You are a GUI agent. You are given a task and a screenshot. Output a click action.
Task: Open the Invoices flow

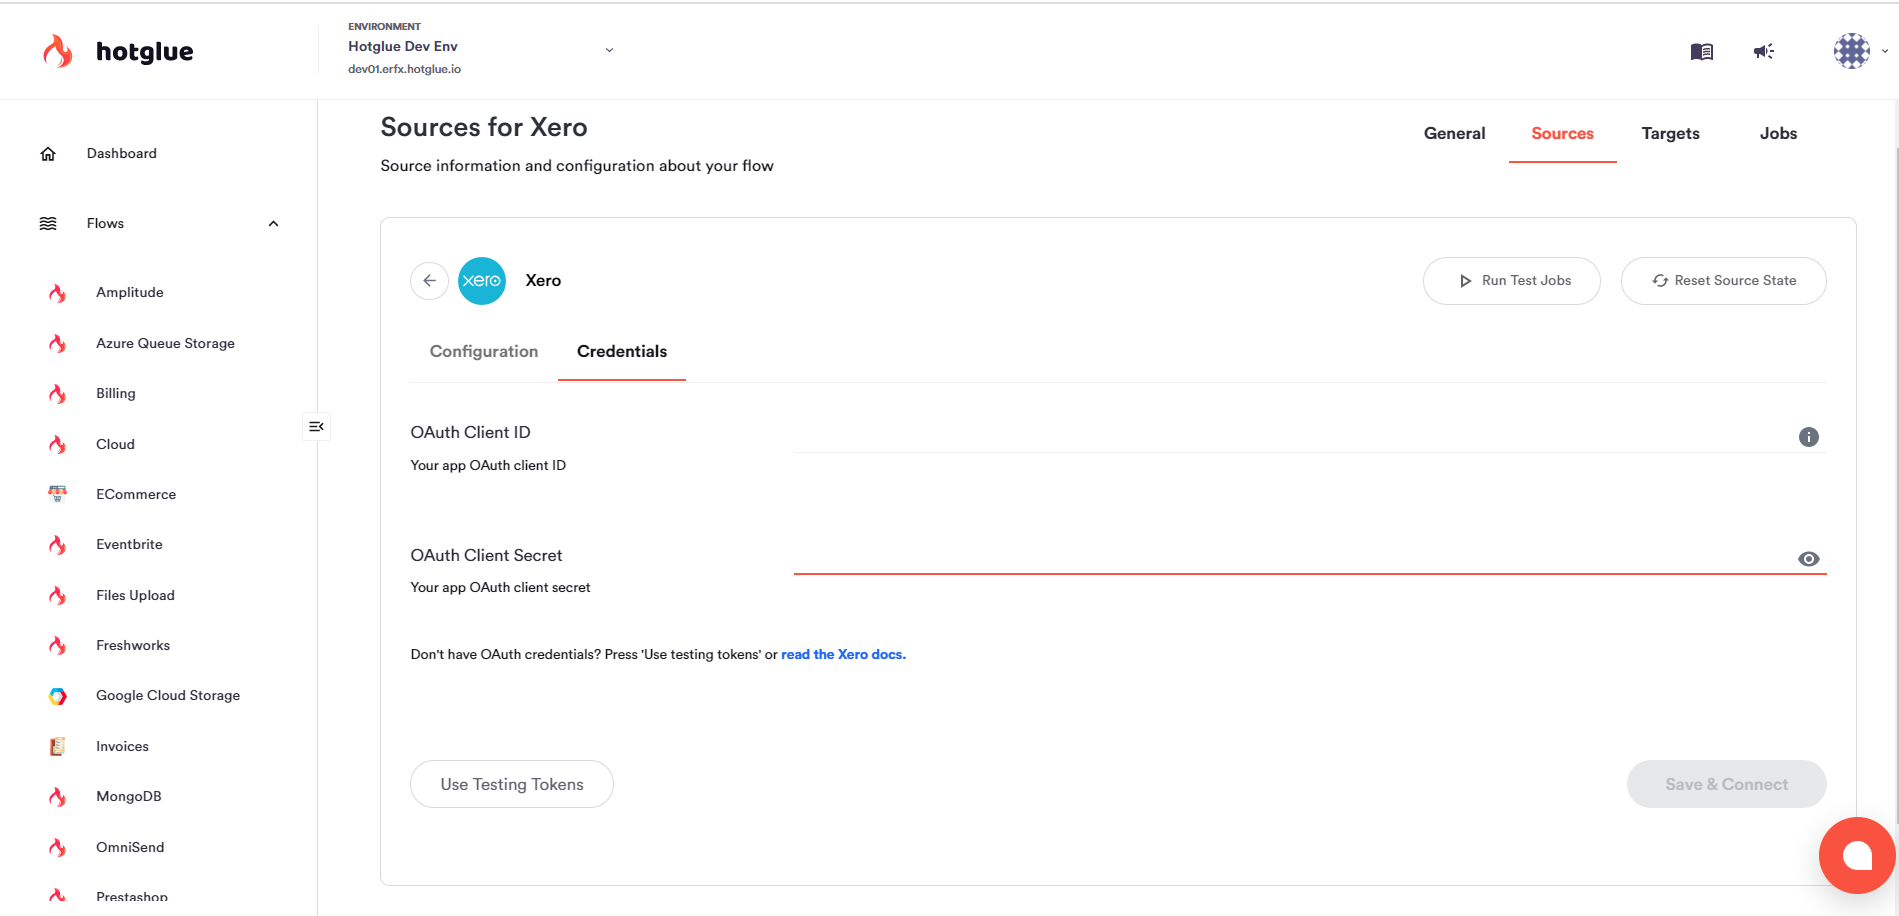(122, 747)
